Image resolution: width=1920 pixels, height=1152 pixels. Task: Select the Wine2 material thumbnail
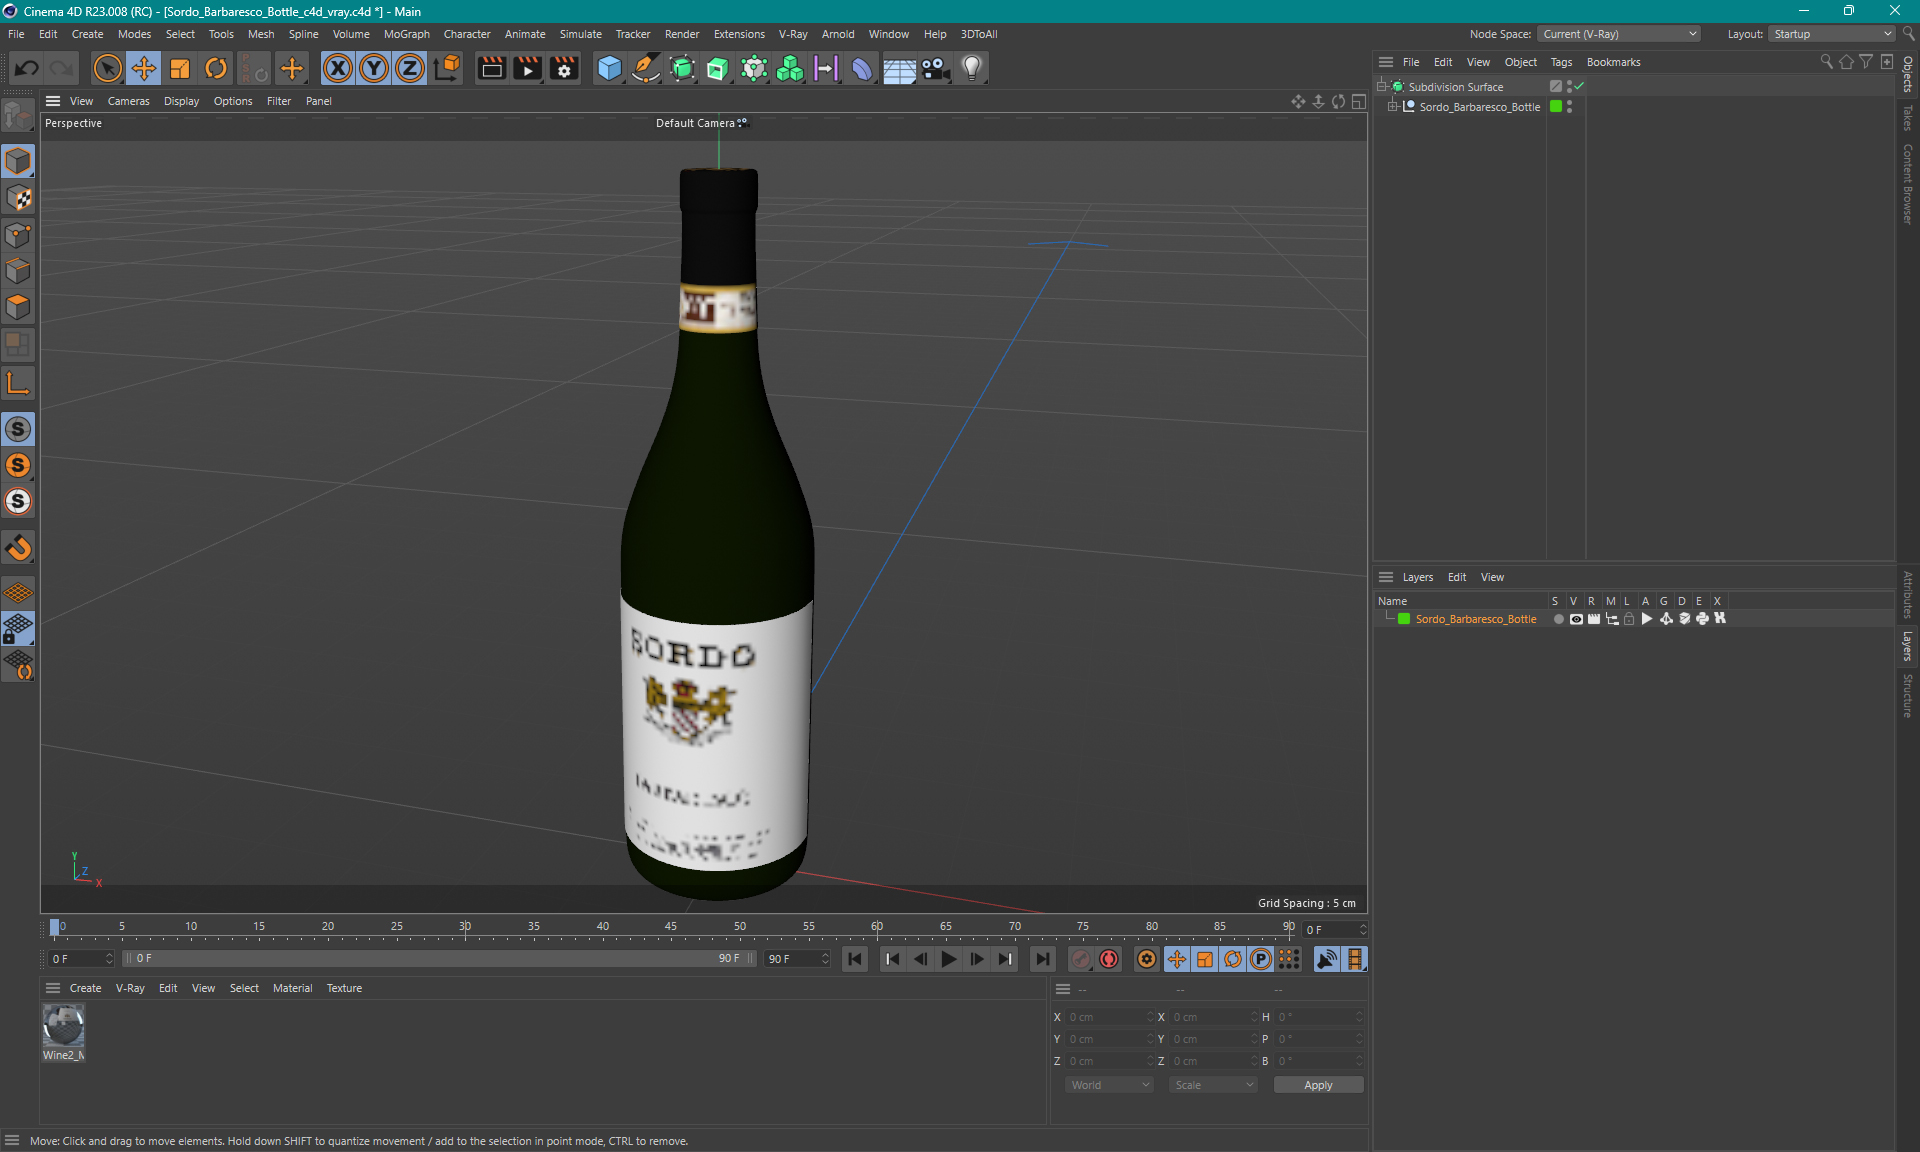pyautogui.click(x=63, y=1026)
